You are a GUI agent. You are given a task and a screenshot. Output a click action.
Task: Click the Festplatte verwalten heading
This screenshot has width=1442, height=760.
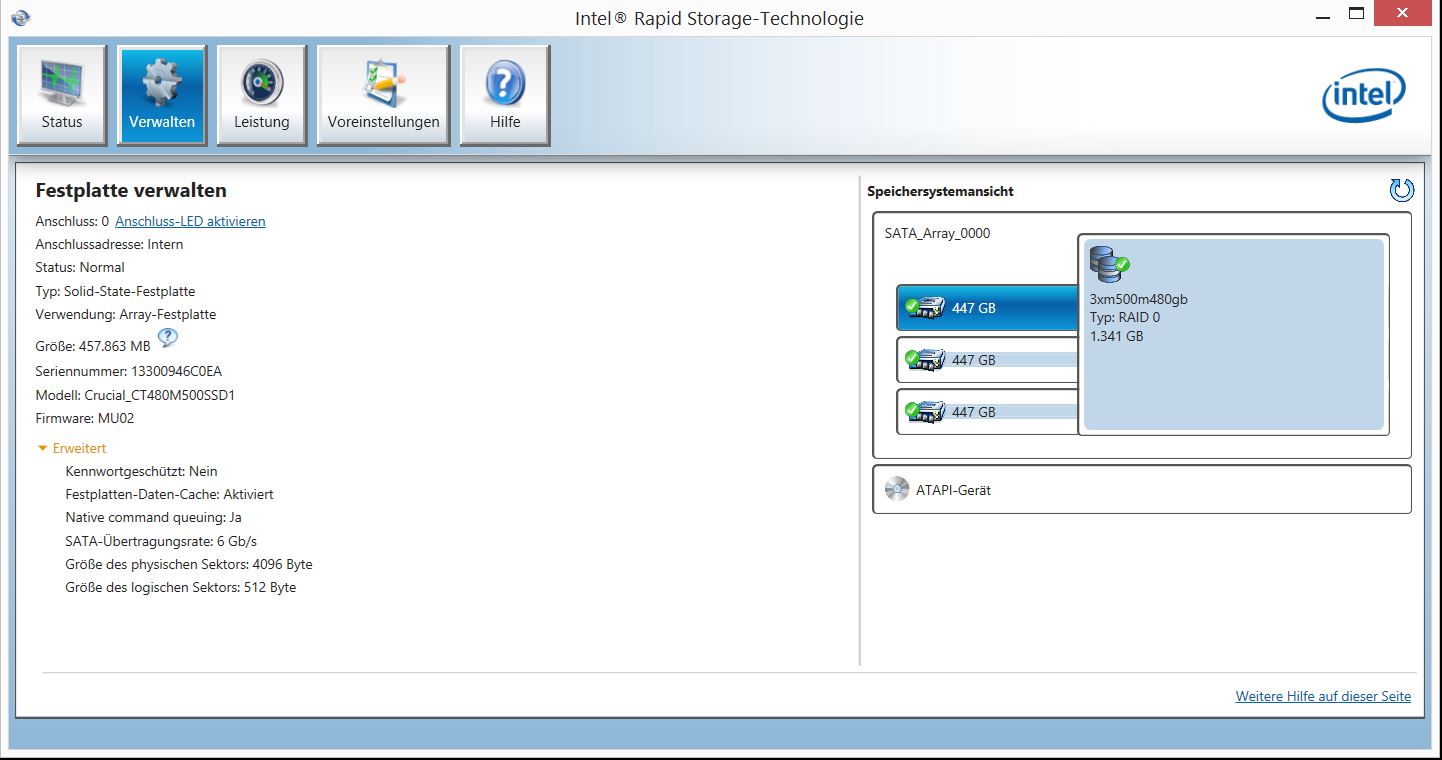[131, 190]
